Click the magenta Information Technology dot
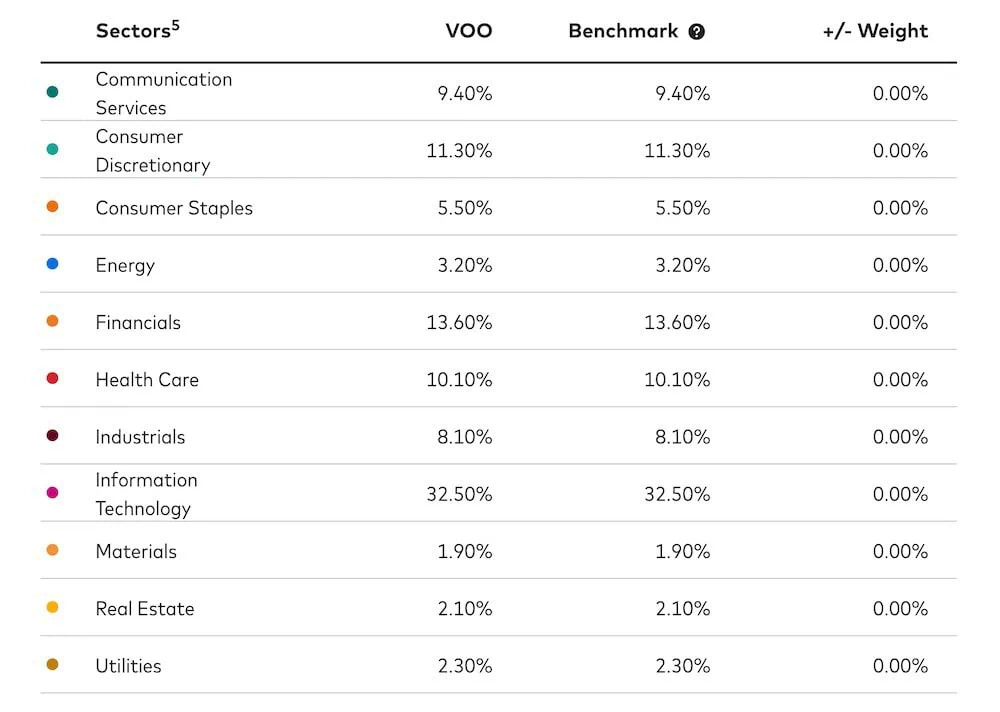The height and width of the screenshot is (712, 1000). coord(52,492)
